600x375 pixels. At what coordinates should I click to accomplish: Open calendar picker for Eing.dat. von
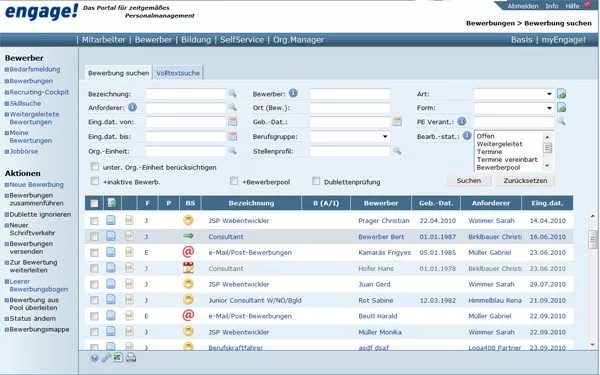coord(232,122)
